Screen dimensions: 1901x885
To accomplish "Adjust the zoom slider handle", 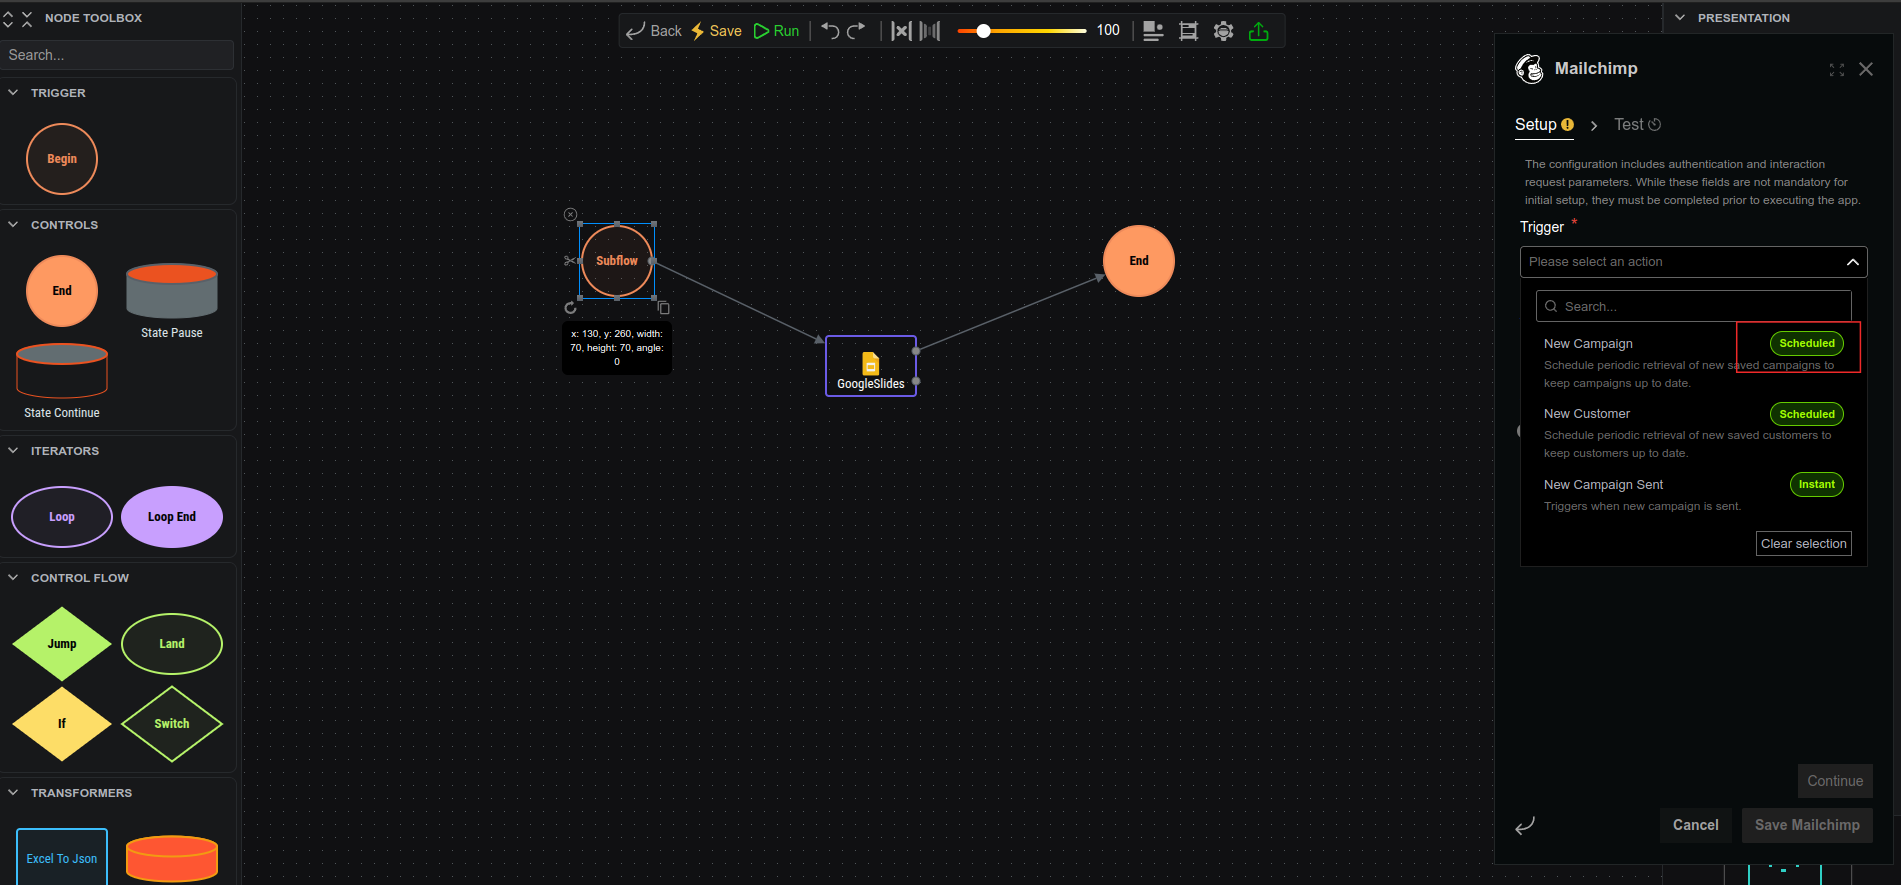I will tap(983, 31).
